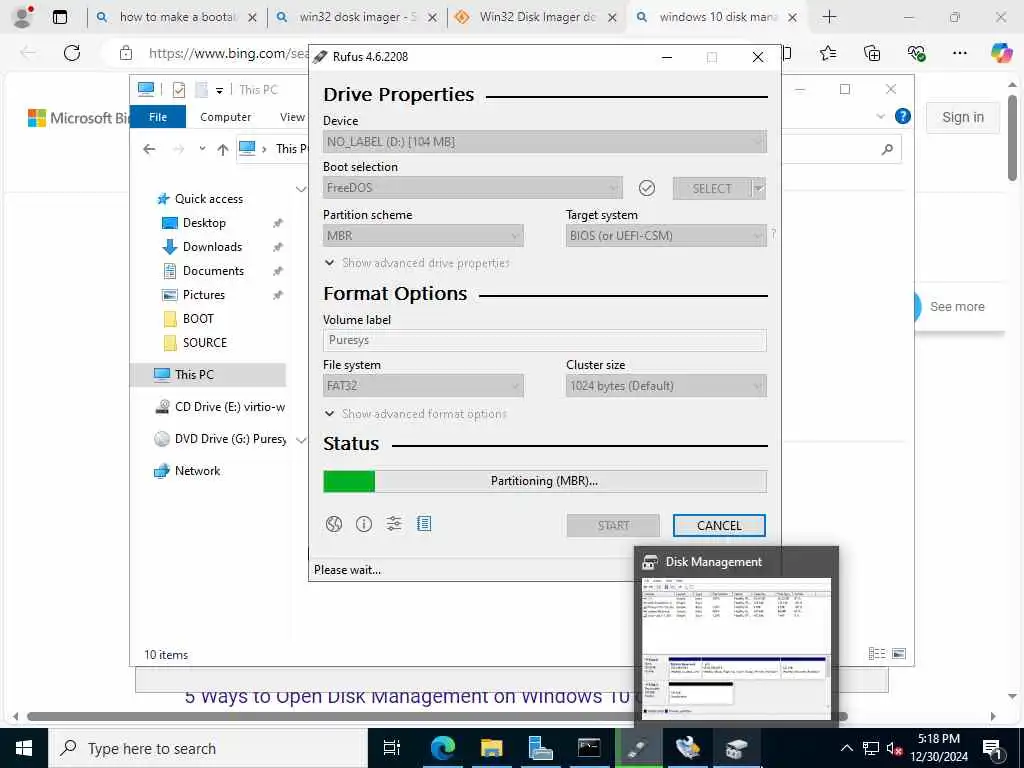Image resolution: width=1024 pixels, height=768 pixels.
Task: Open the File tab in File Explorer
Action: tap(158, 117)
